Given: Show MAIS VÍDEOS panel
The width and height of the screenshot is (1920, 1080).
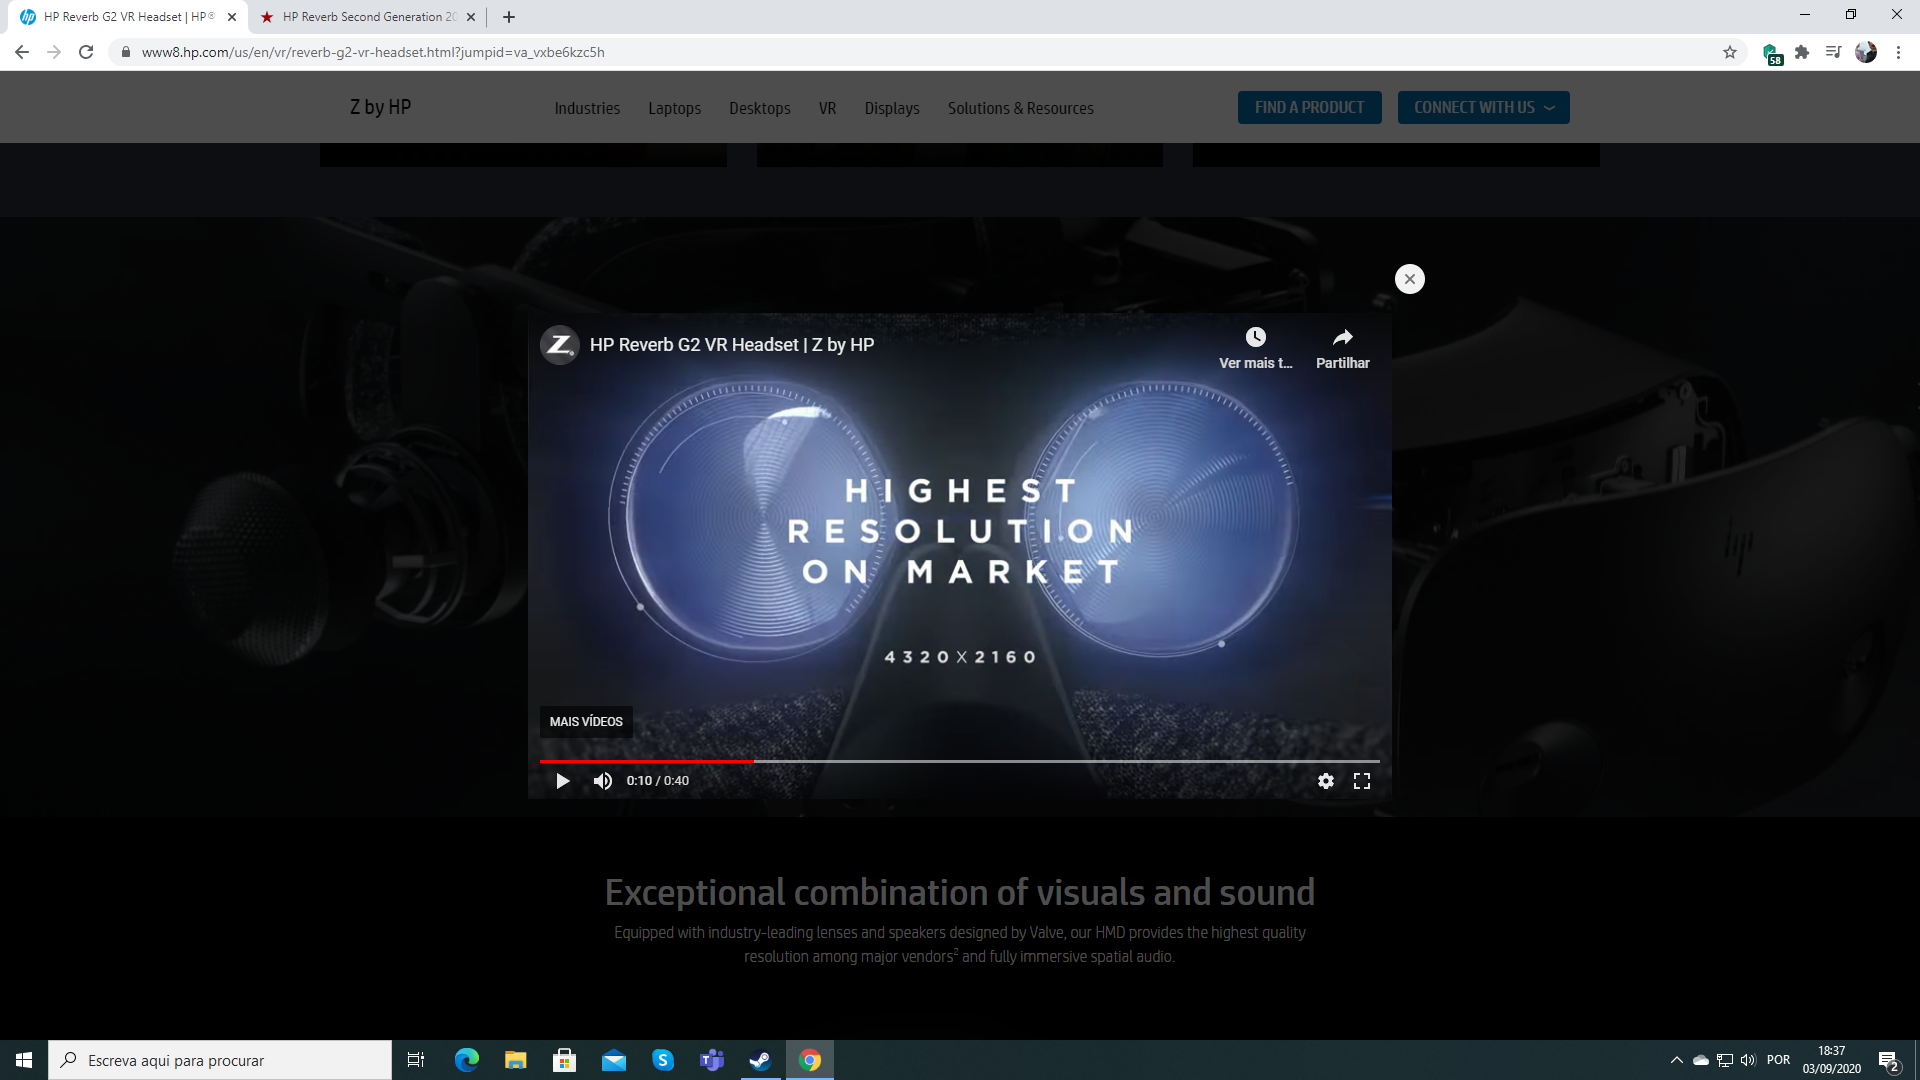Looking at the screenshot, I should point(586,722).
